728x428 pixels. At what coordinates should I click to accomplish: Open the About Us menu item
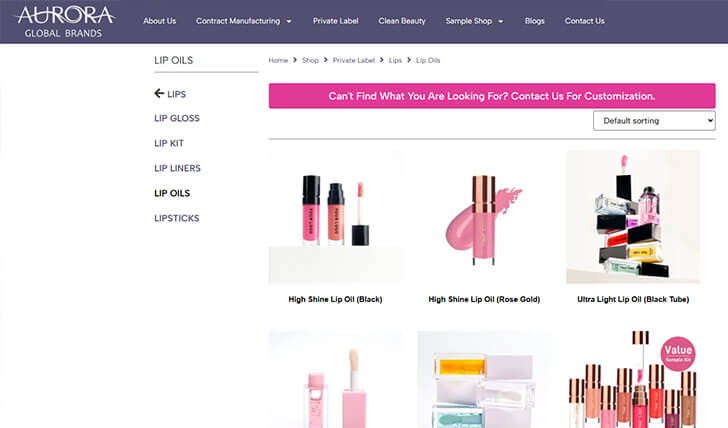click(159, 21)
